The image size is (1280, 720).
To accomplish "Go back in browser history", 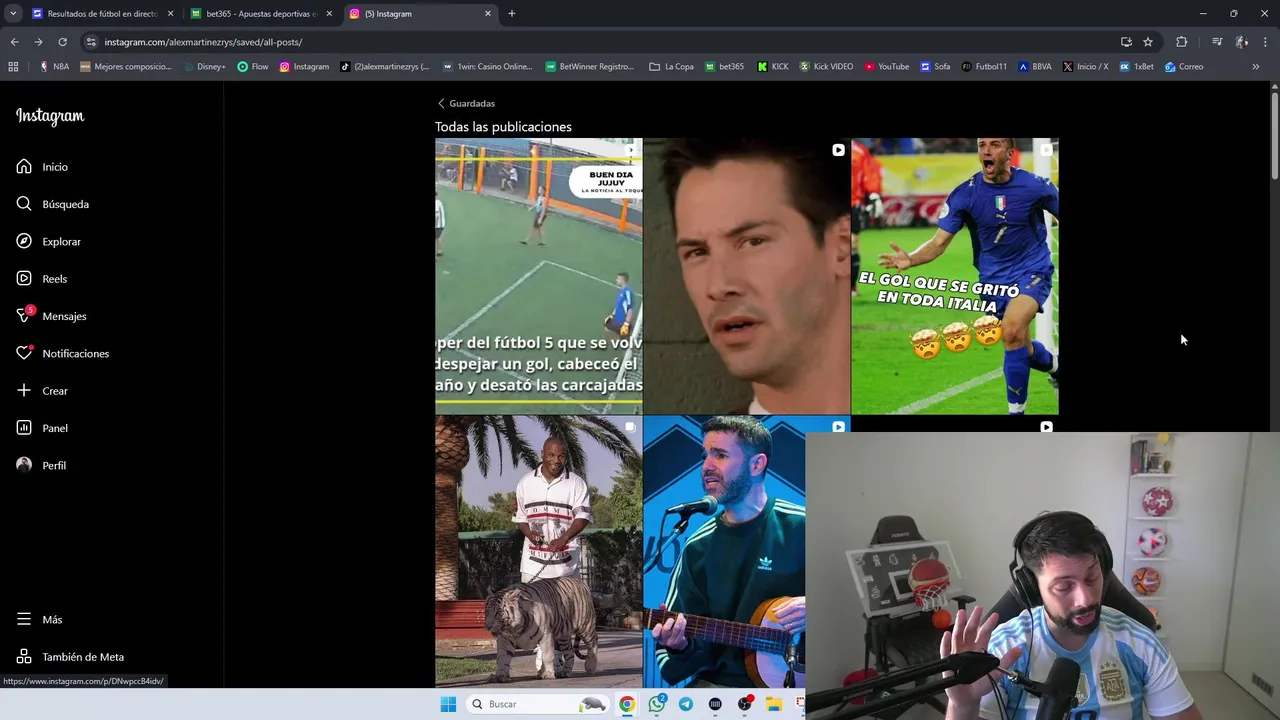I will pos(14,42).
